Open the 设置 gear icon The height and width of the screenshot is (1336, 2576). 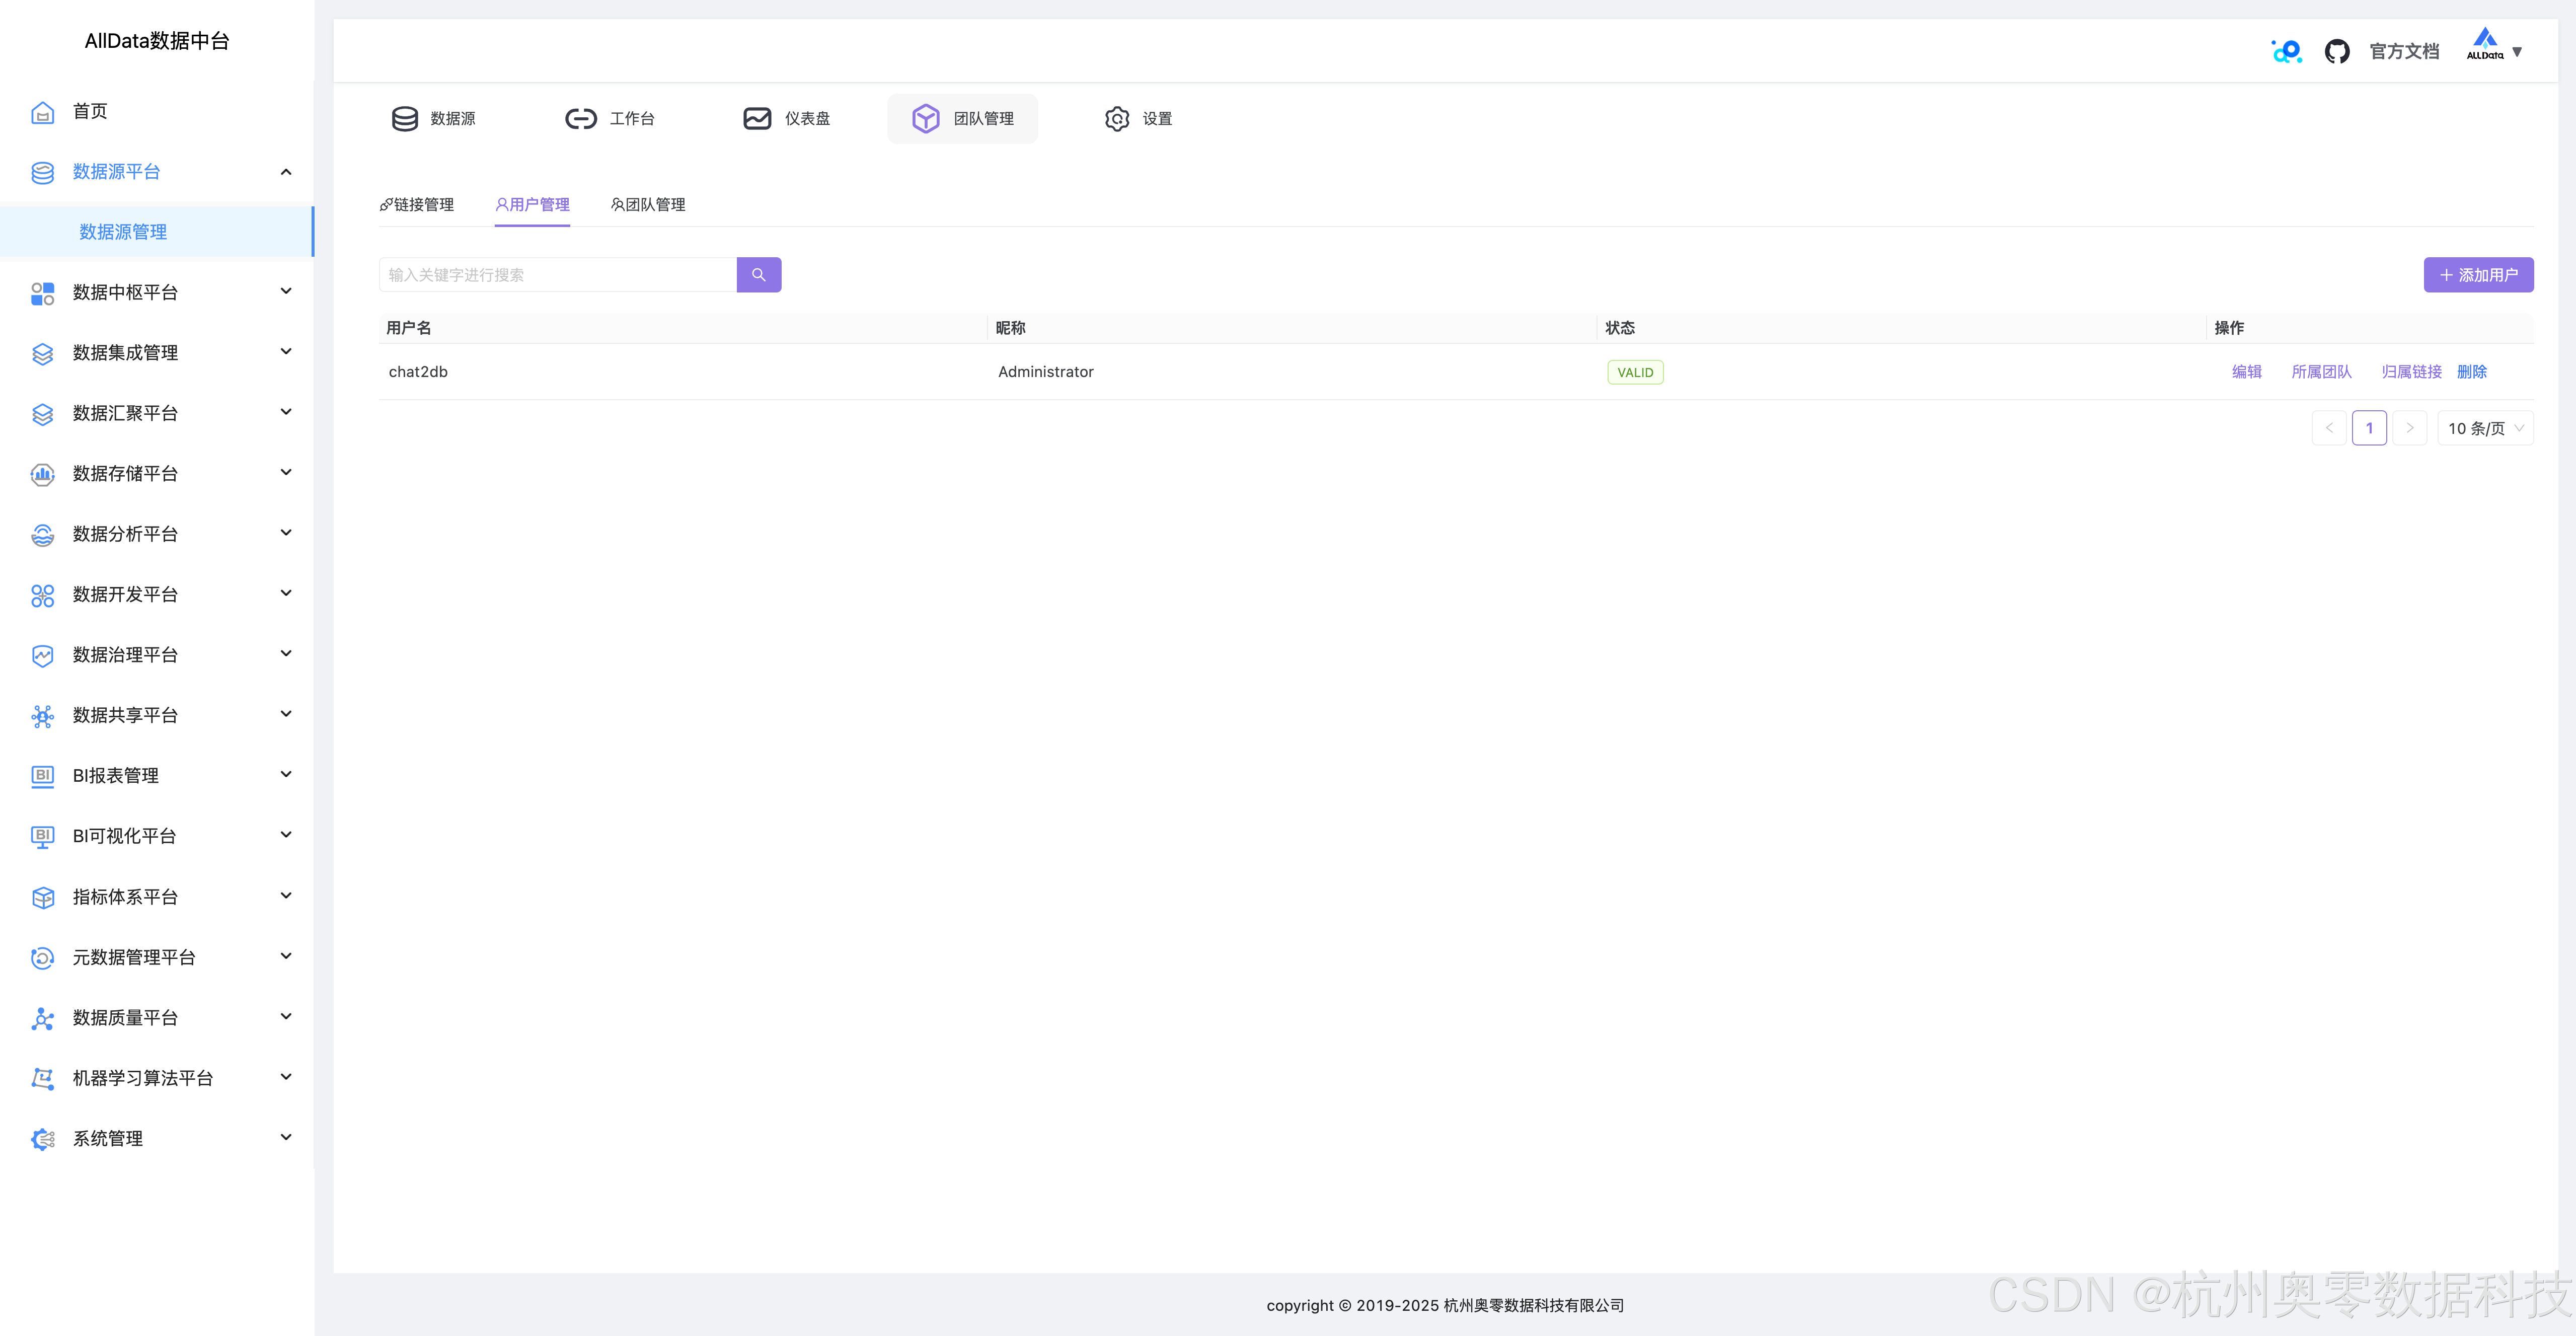coord(1117,119)
